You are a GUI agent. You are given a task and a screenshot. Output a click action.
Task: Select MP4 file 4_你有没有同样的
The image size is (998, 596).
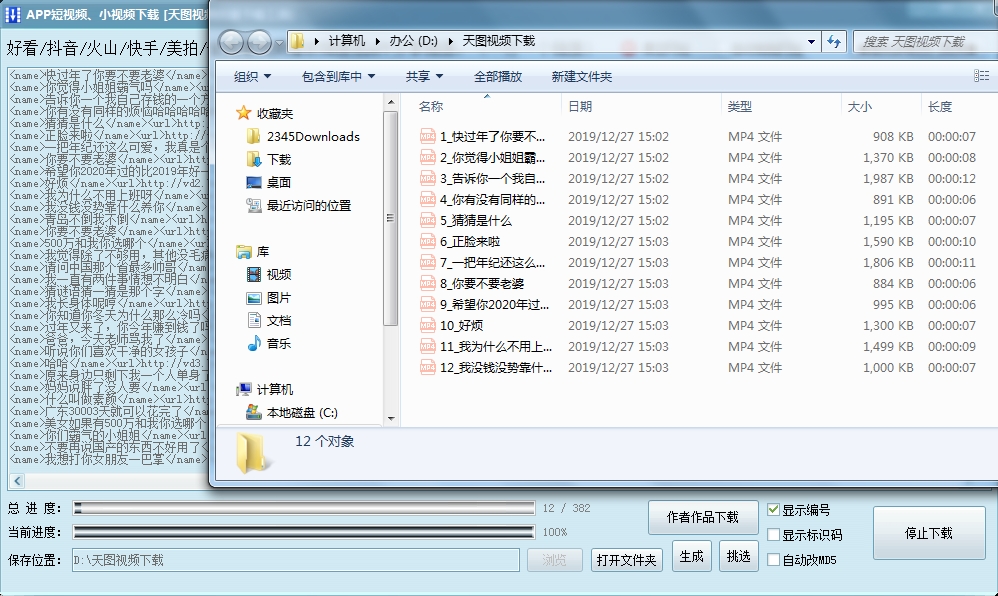click(482, 199)
